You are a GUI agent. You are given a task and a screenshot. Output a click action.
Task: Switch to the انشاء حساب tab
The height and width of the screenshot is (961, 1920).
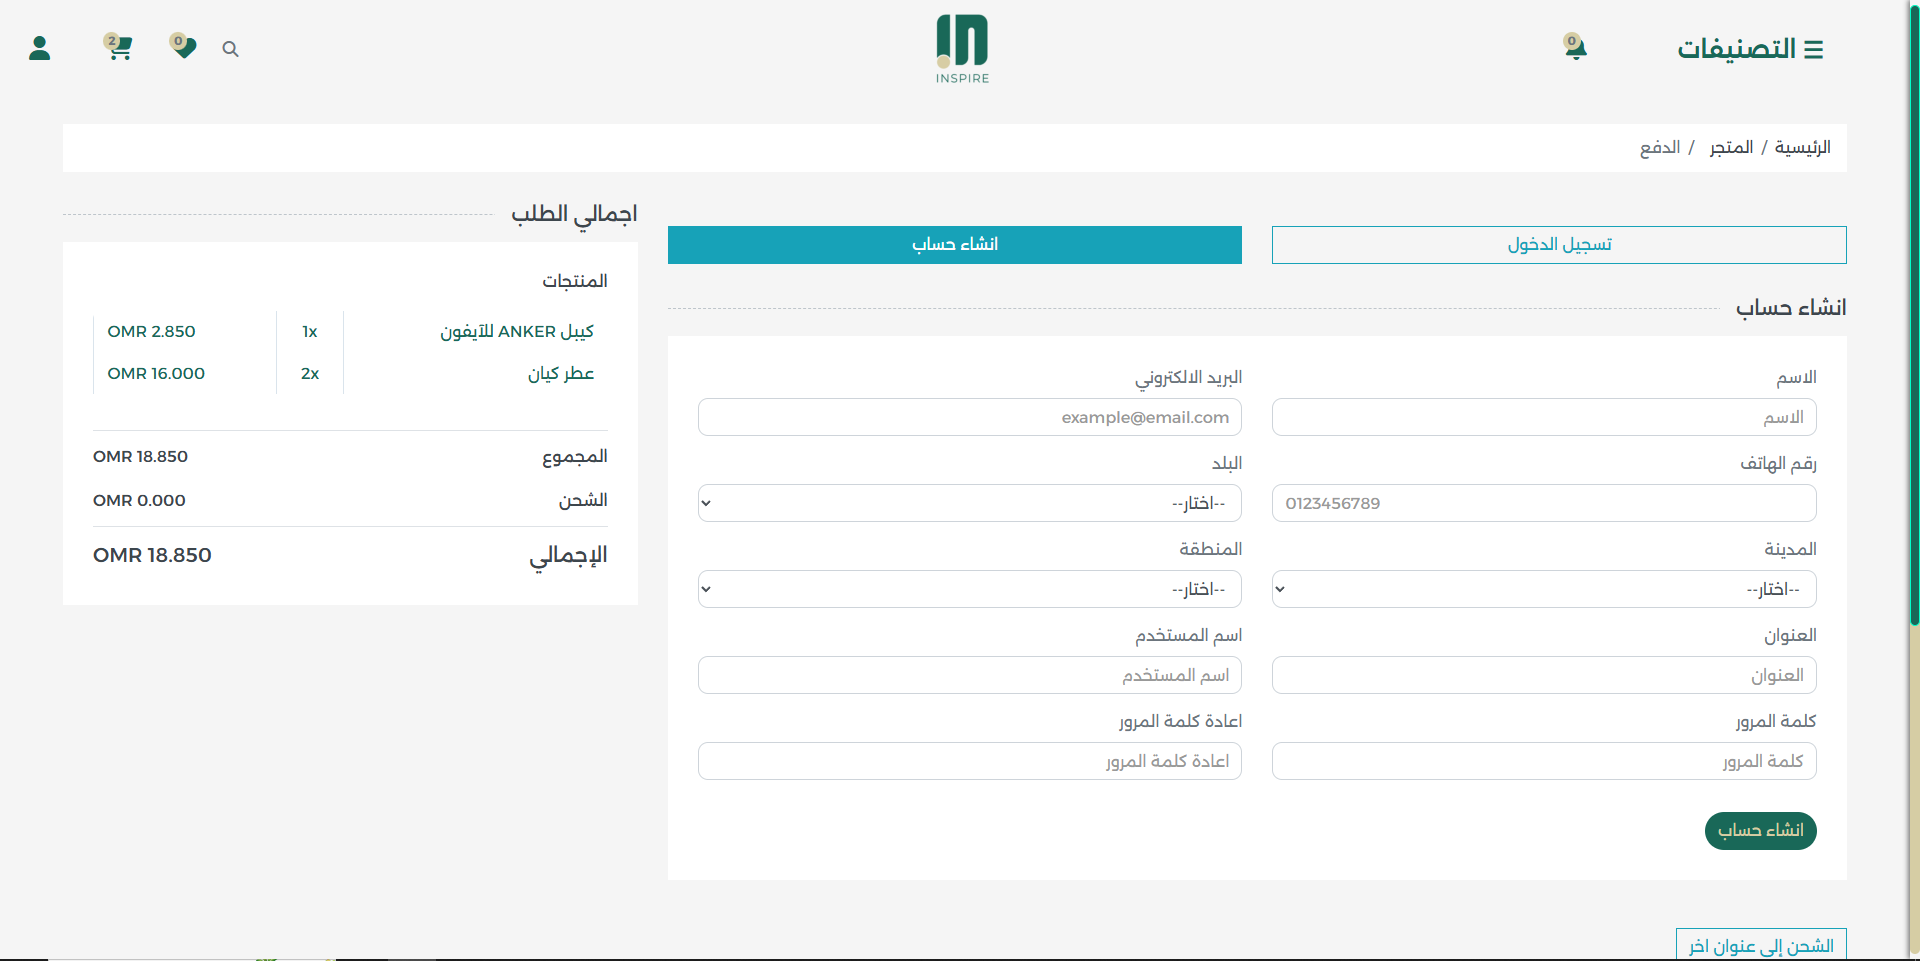pos(954,245)
